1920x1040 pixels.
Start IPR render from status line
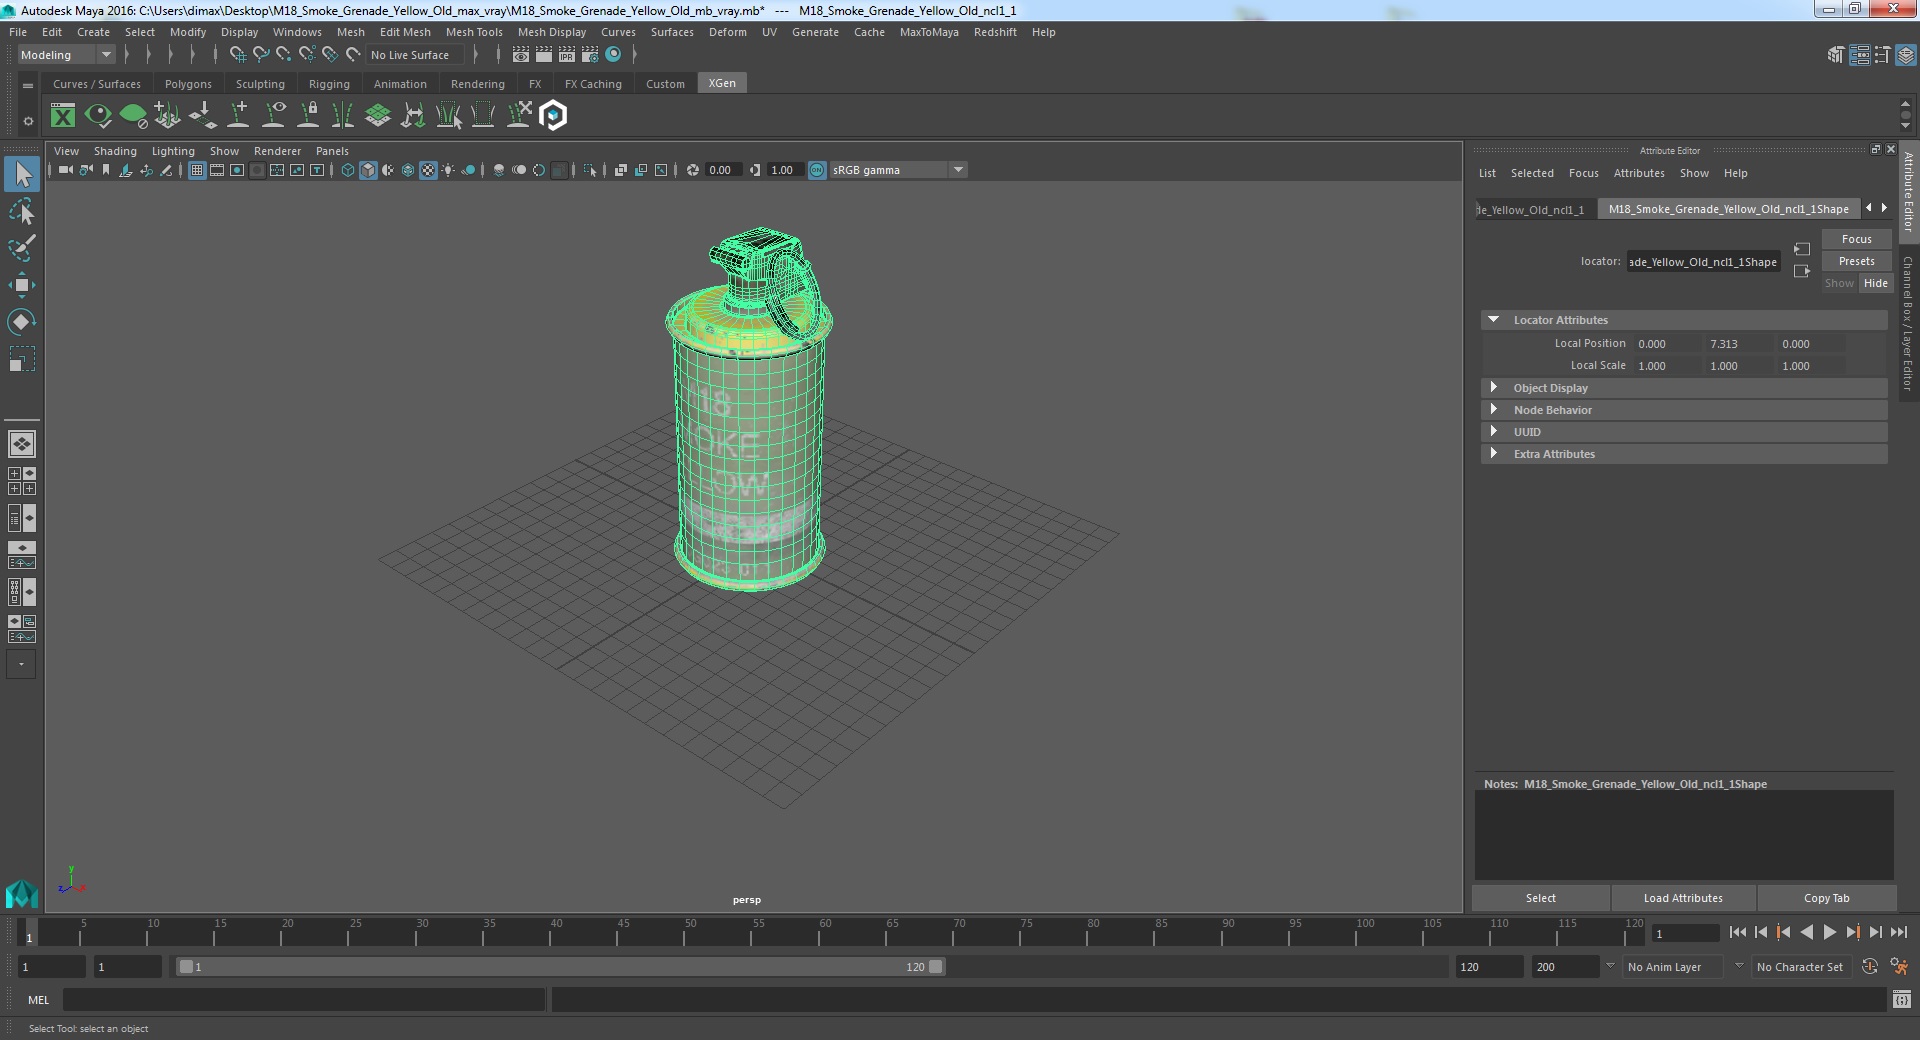tap(567, 55)
